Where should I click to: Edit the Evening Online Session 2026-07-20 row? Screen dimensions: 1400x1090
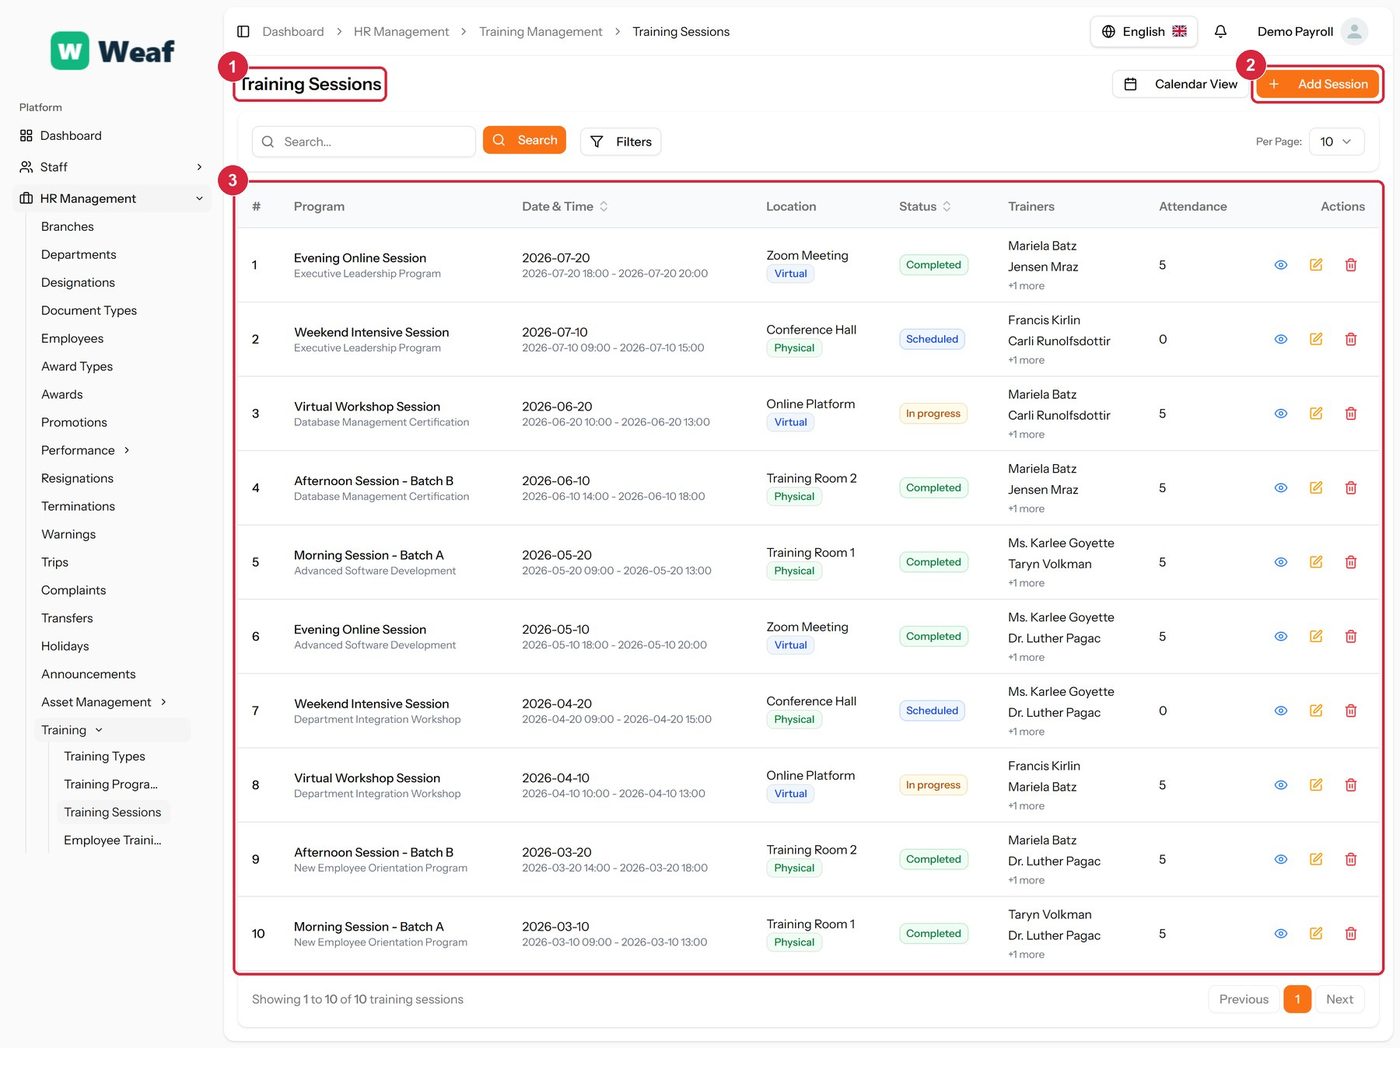click(1316, 265)
